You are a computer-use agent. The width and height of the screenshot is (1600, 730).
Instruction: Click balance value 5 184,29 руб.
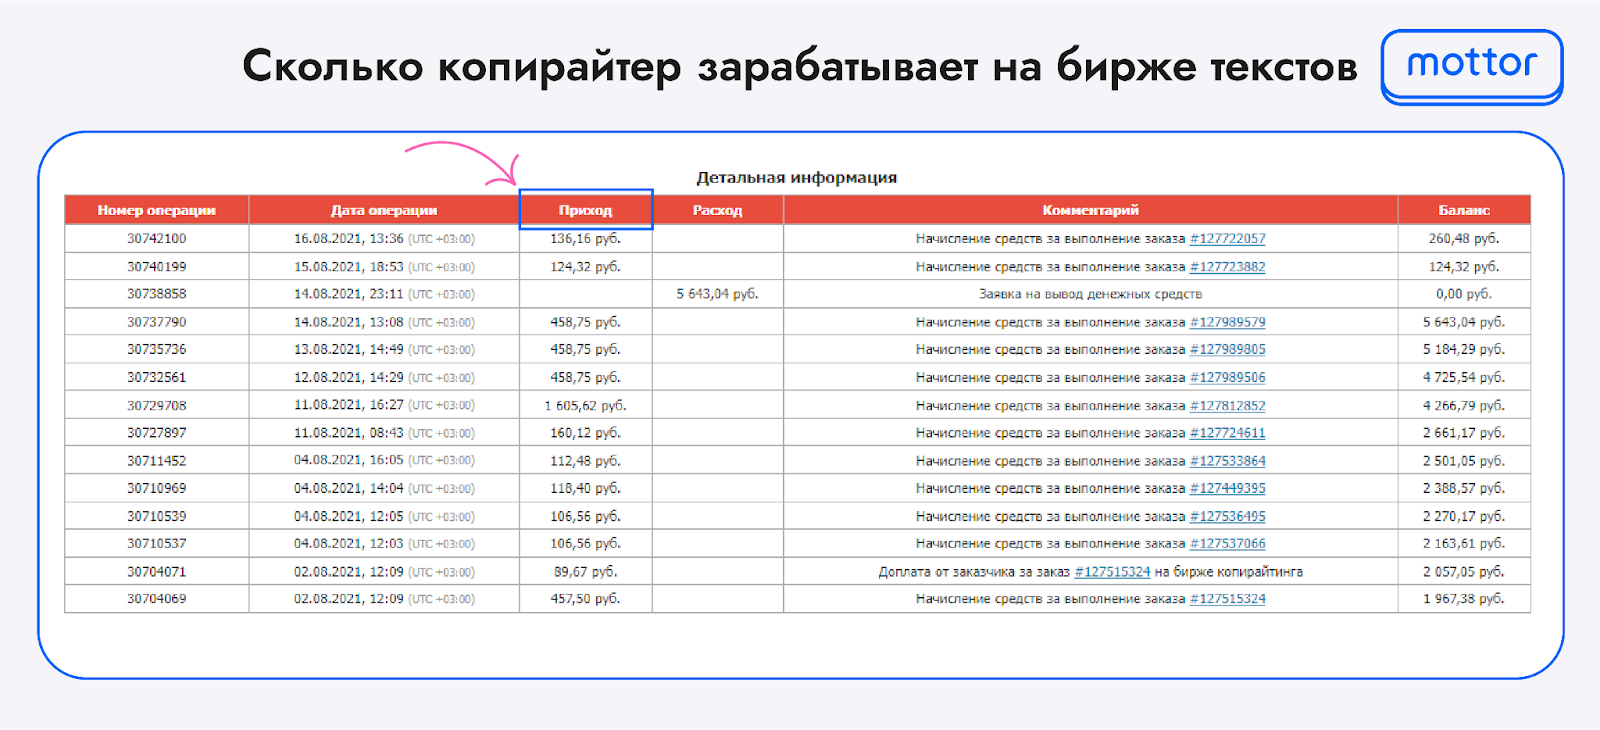tap(1464, 350)
